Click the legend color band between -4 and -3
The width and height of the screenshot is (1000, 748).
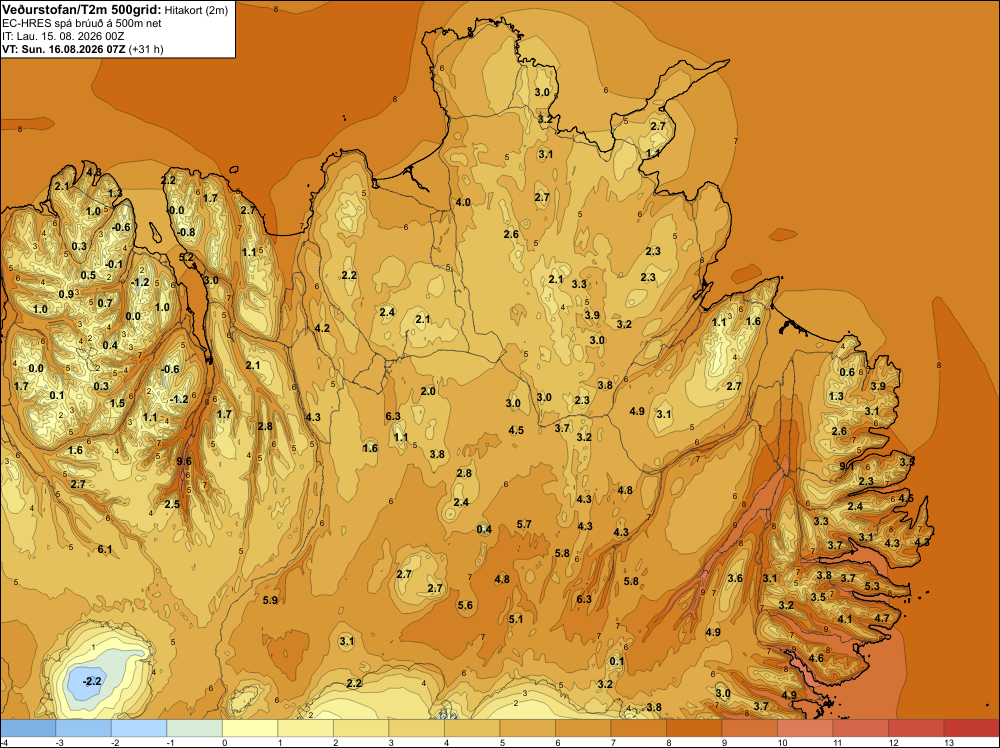[28, 728]
